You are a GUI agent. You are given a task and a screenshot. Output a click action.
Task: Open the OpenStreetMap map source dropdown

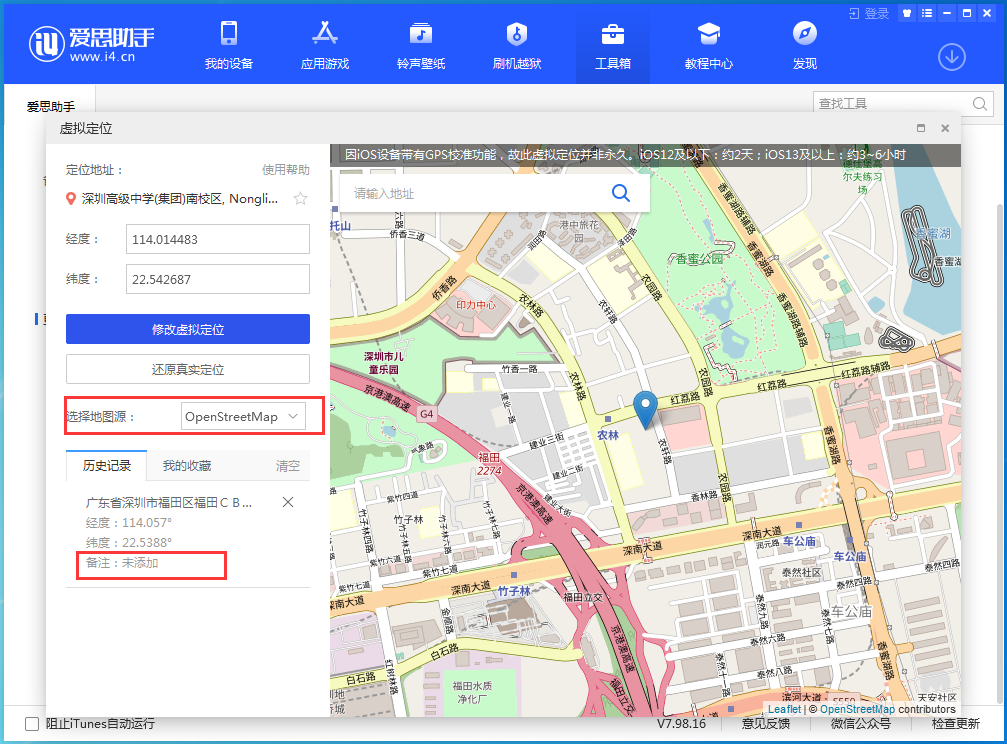click(243, 416)
